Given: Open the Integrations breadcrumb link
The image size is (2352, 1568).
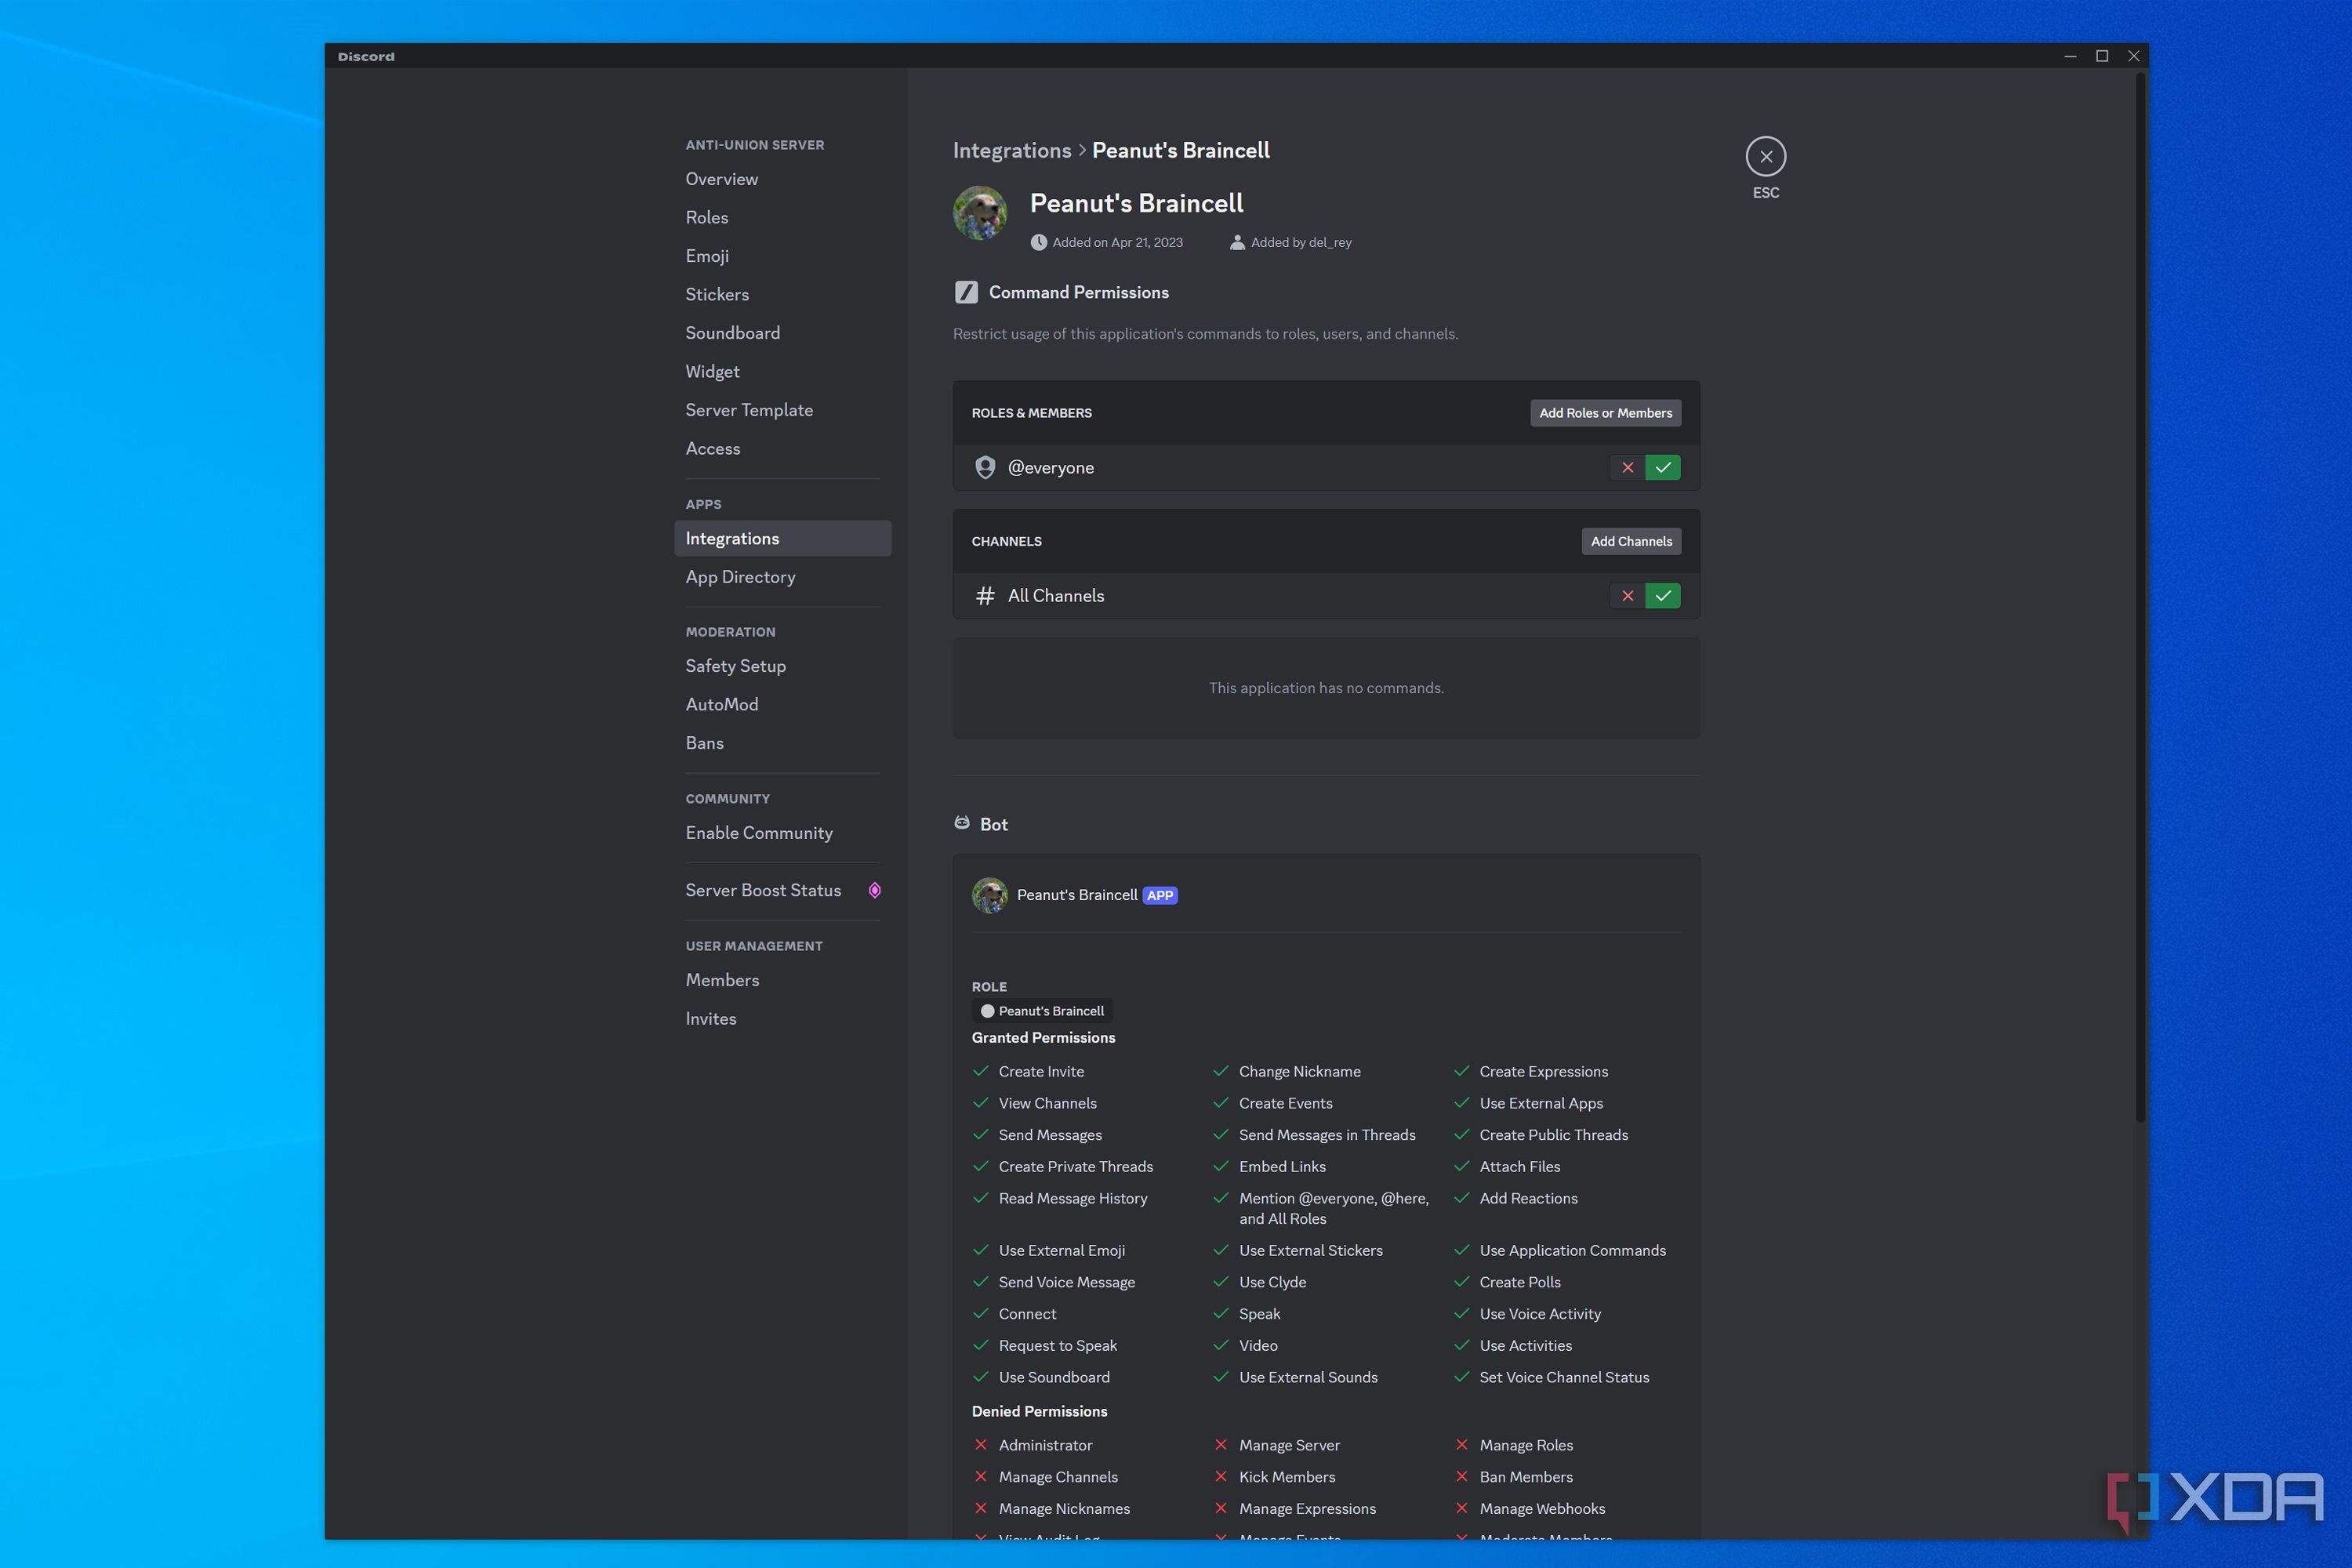Looking at the screenshot, I should 1012,150.
